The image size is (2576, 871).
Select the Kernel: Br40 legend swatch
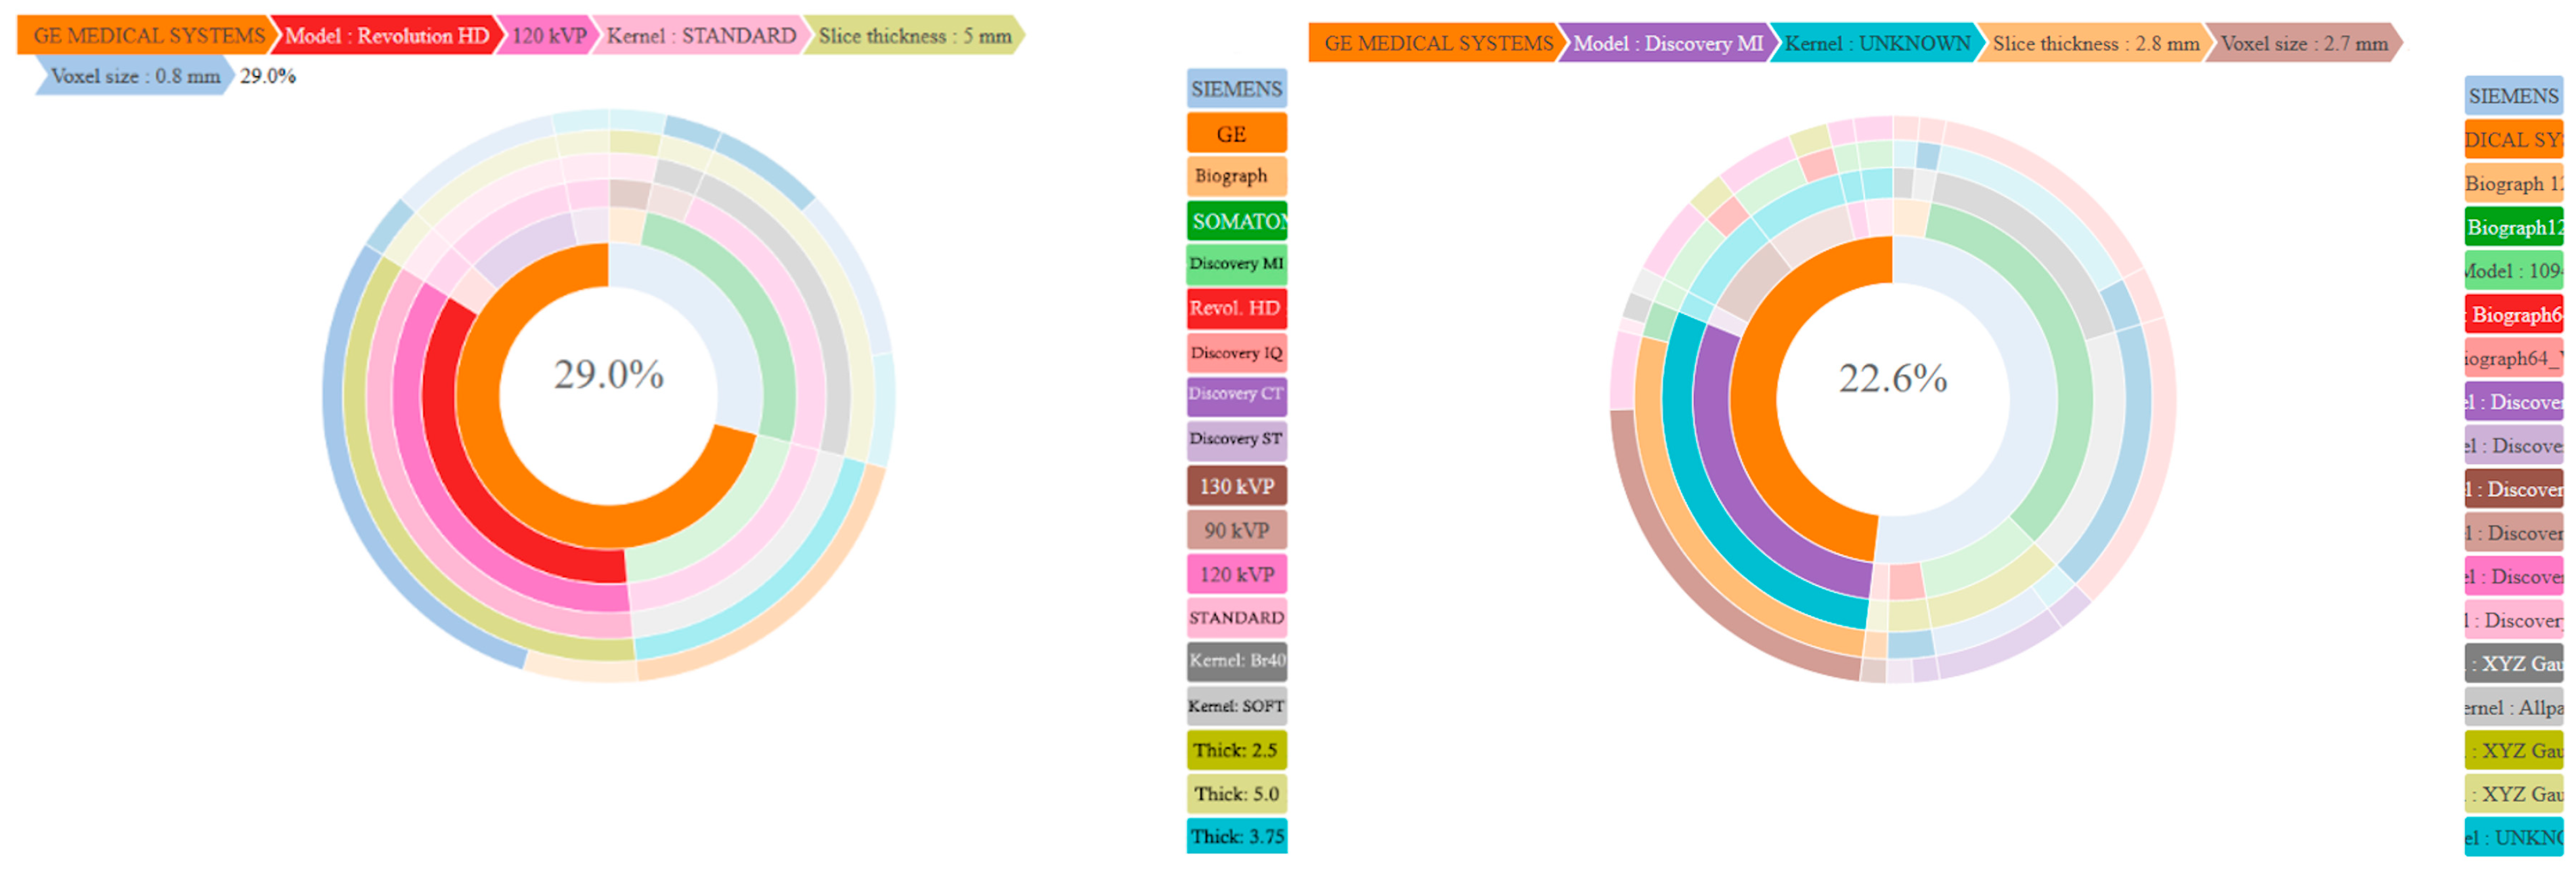(x=1237, y=661)
